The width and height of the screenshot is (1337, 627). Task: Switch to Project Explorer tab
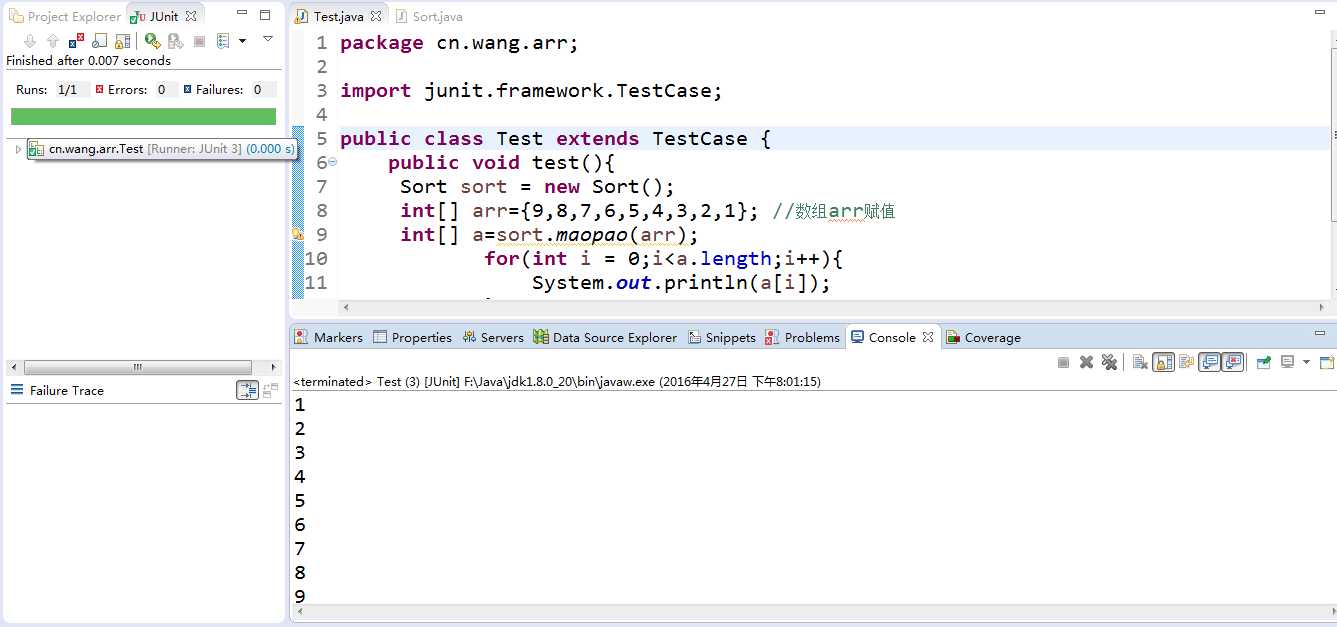click(65, 16)
